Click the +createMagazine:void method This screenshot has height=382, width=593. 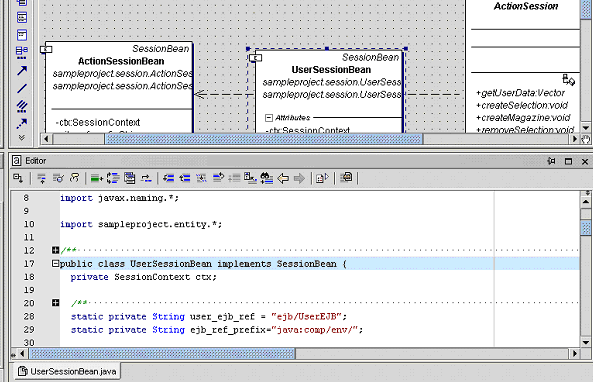tap(523, 118)
